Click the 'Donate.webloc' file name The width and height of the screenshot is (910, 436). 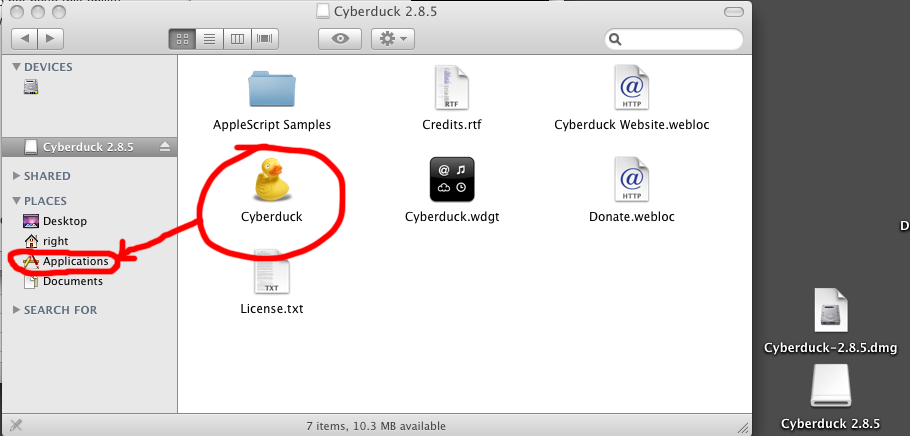631,217
